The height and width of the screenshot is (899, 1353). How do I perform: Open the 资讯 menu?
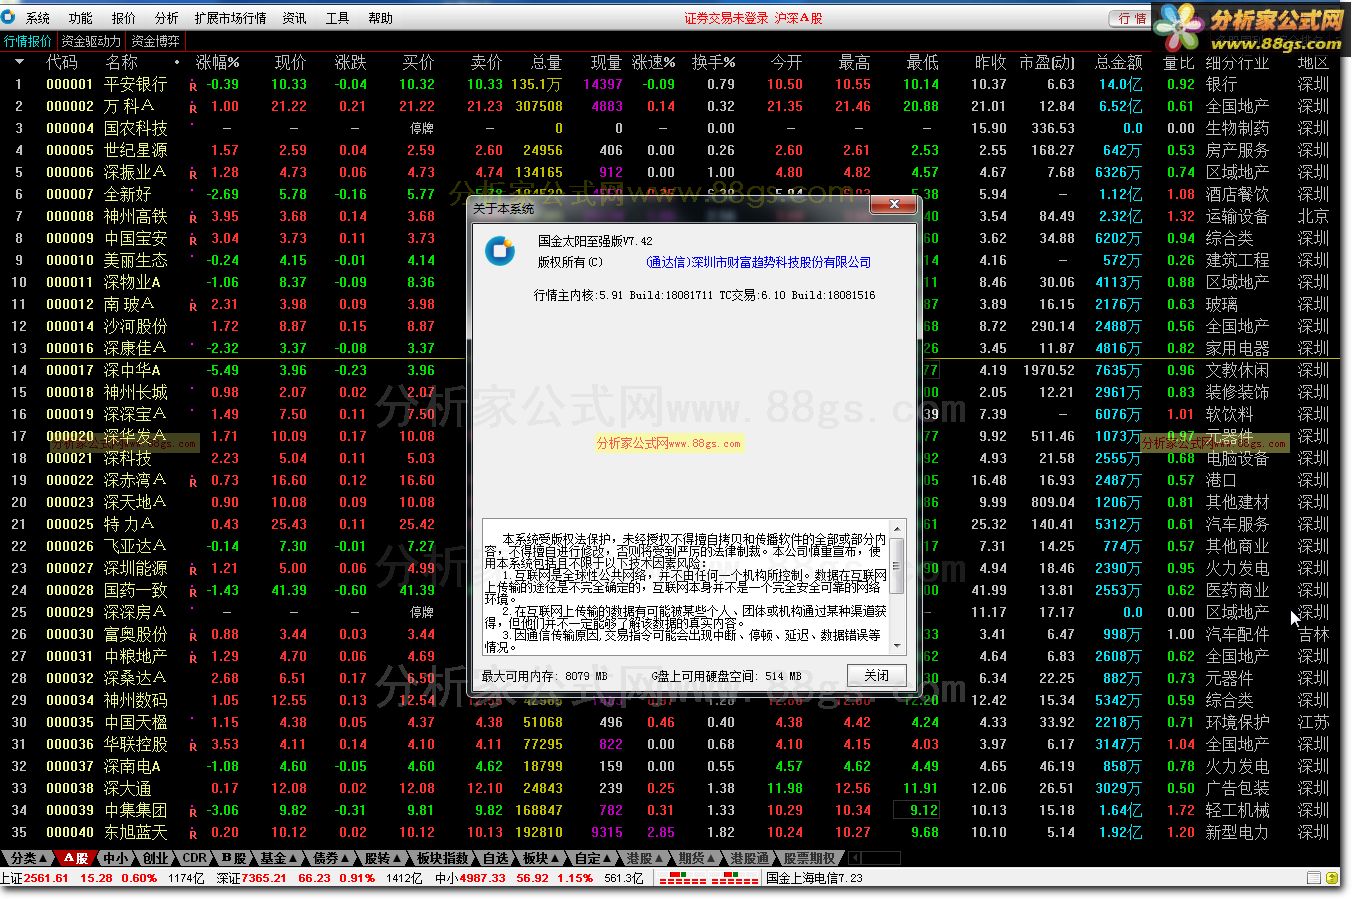pos(295,18)
